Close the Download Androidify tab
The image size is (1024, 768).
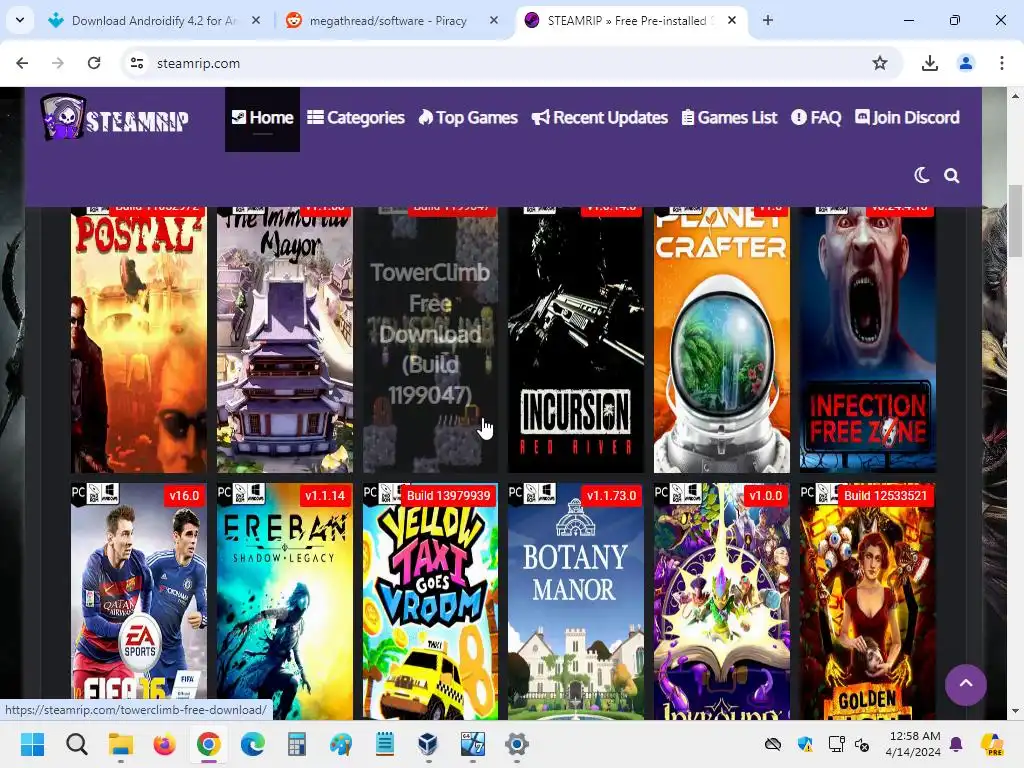pyautogui.click(x=256, y=21)
